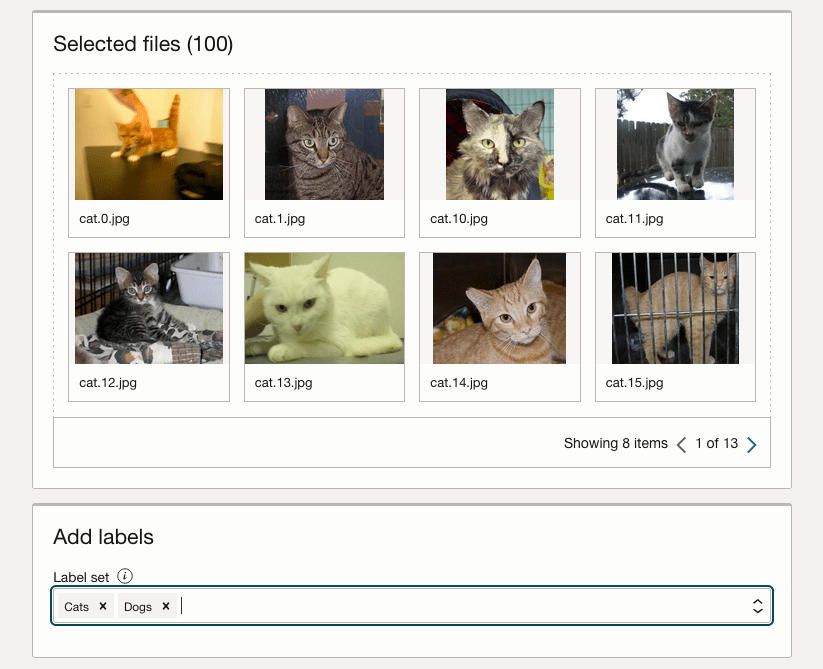Remove the Dogs label tag
This screenshot has width=823, height=669.
point(166,606)
